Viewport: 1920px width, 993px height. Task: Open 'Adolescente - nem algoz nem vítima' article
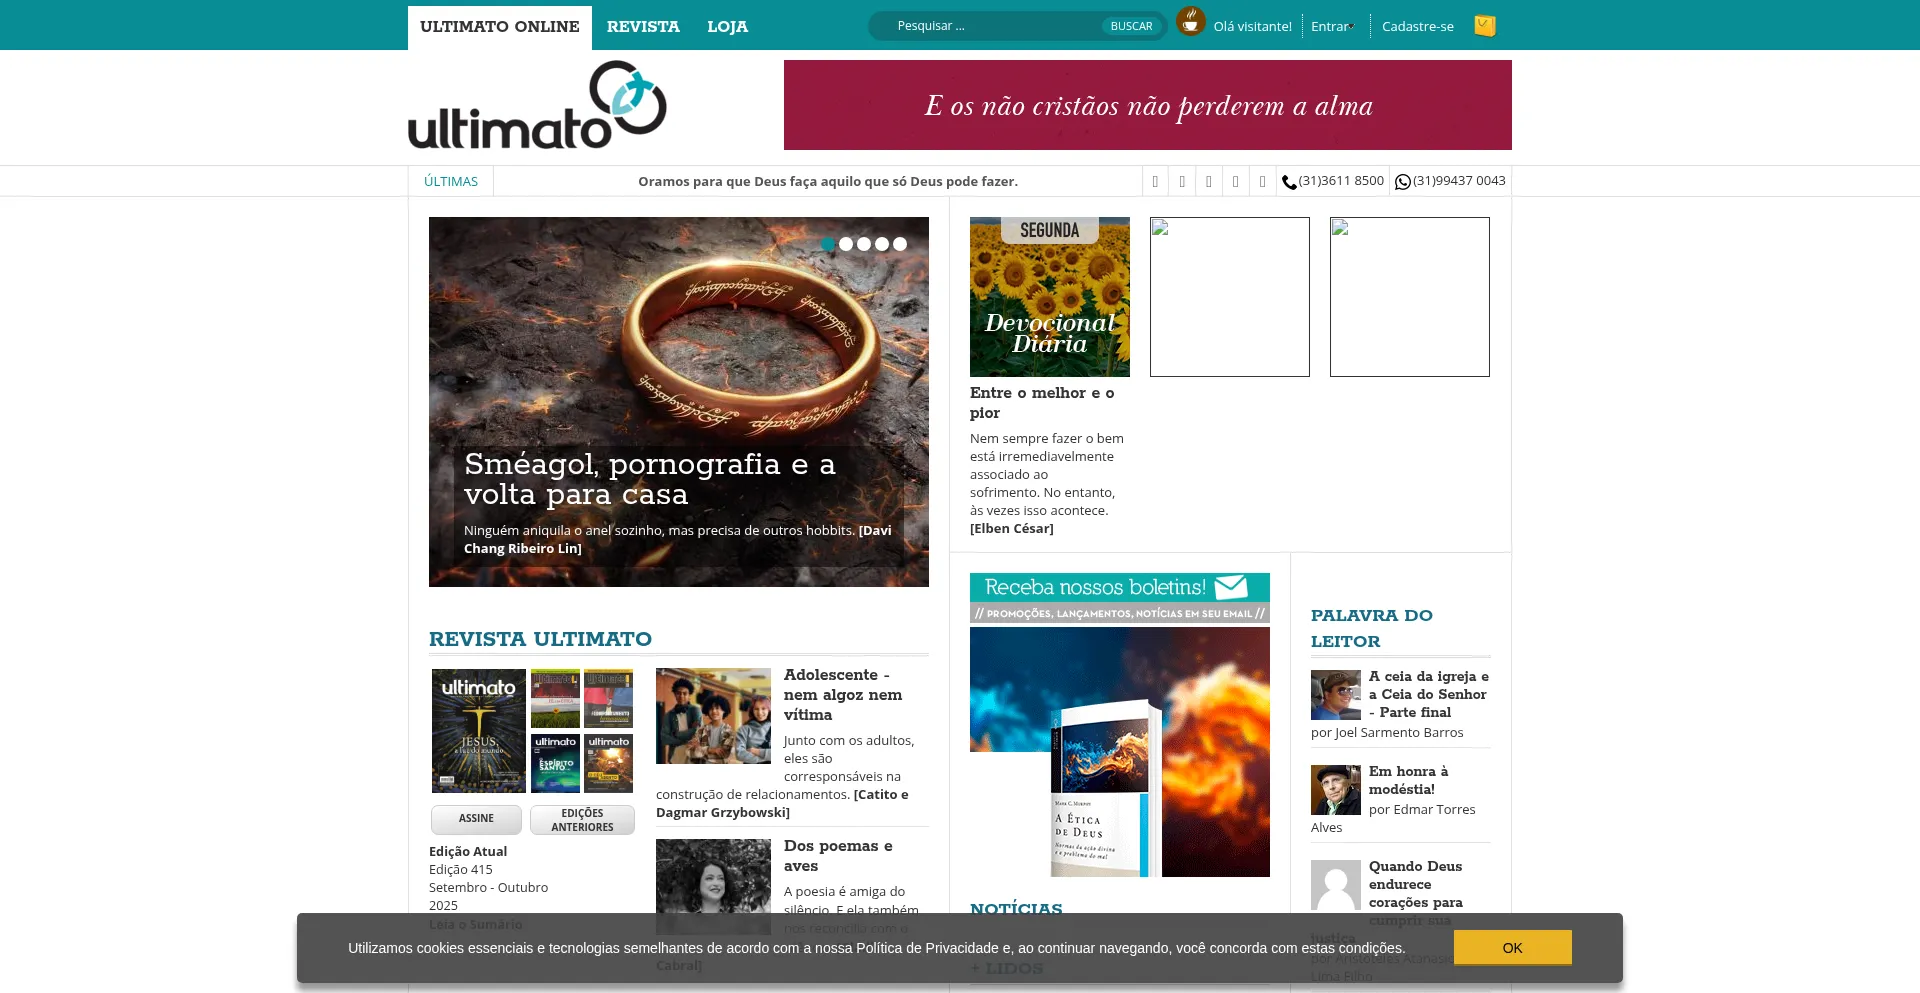(x=843, y=695)
